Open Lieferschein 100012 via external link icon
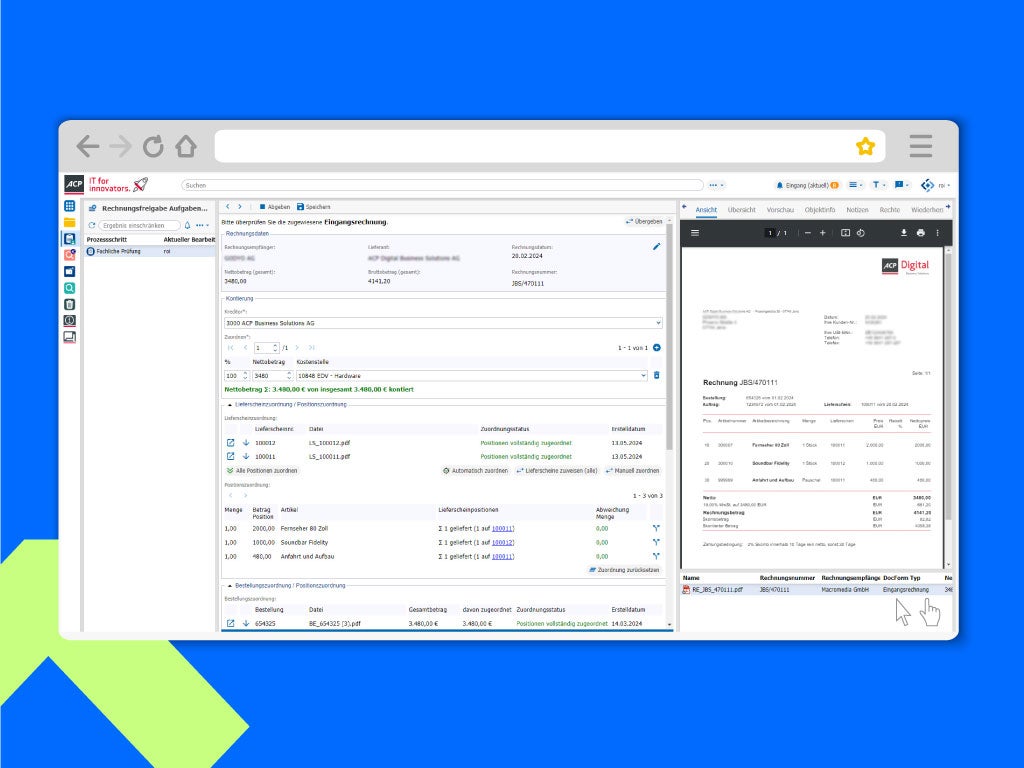This screenshot has height=768, width=1024. (x=231, y=442)
